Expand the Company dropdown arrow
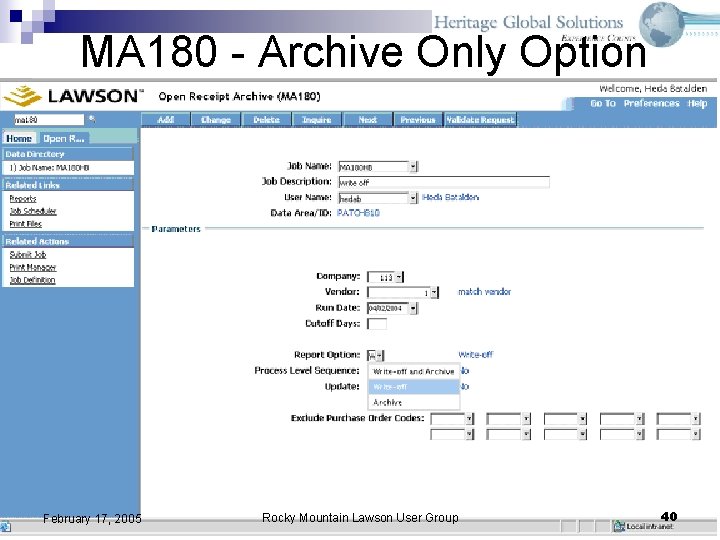This screenshot has width=720, height=540. [399, 277]
